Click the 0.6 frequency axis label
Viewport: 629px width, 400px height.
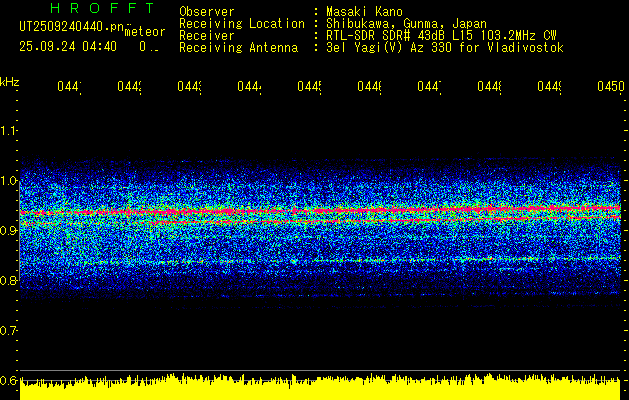coord(9,380)
